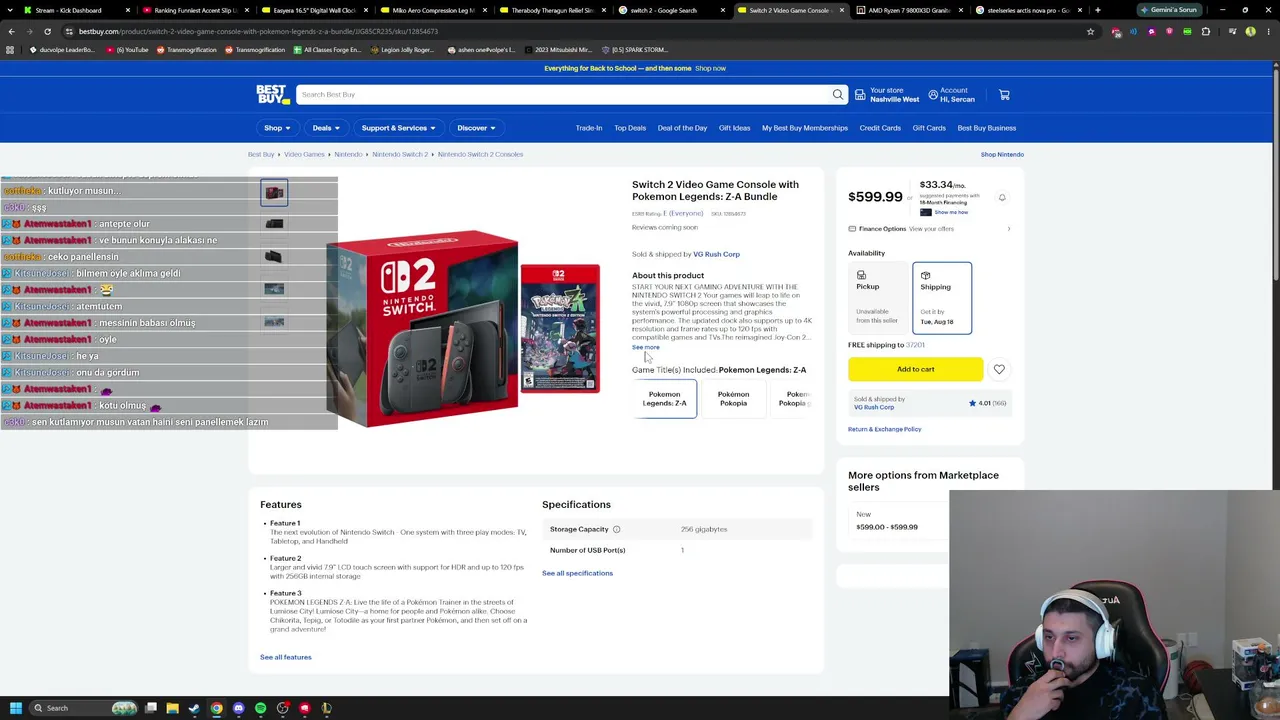Screen dimensions: 1280x720
Task: Open Task View in the taskbar
Action: [x=151, y=708]
